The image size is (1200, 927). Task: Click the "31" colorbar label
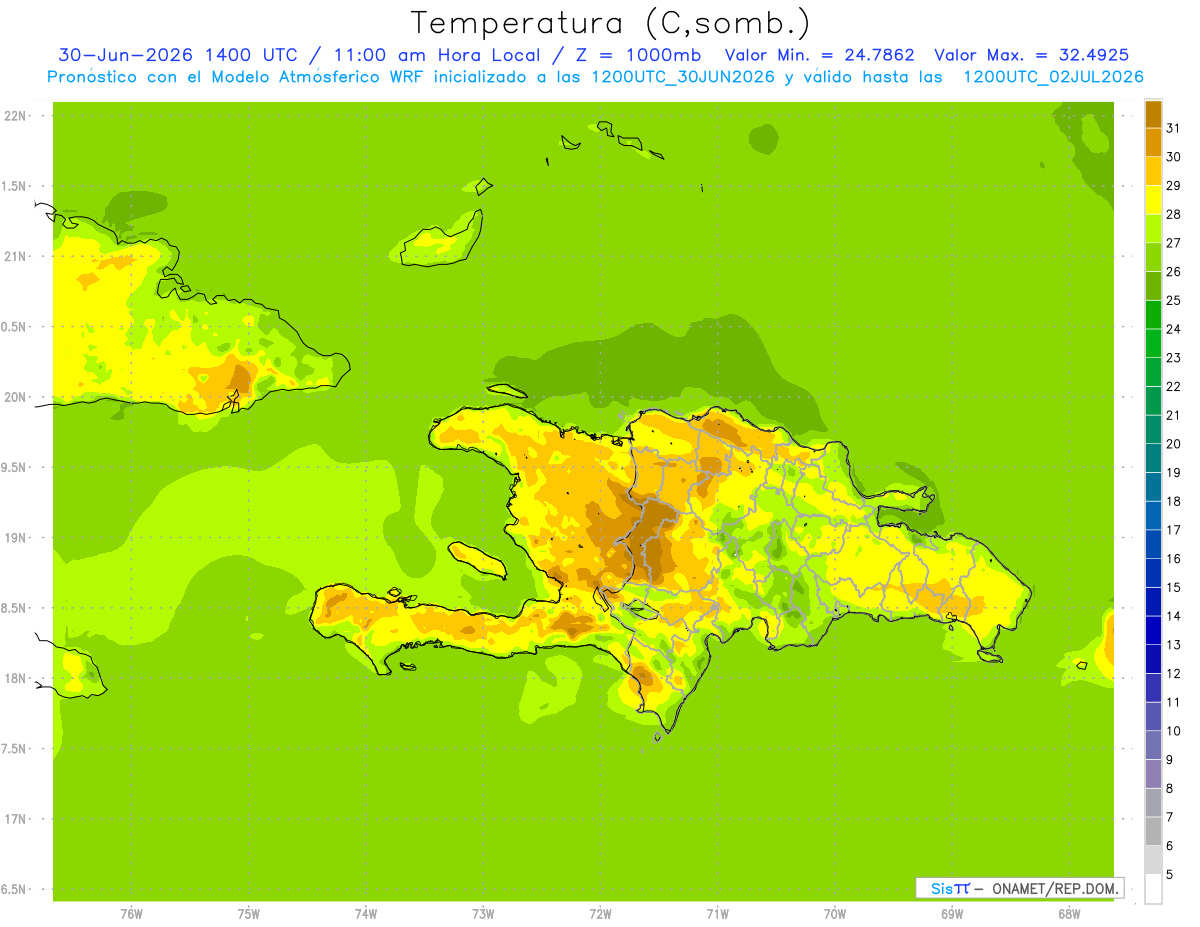coord(1173,128)
